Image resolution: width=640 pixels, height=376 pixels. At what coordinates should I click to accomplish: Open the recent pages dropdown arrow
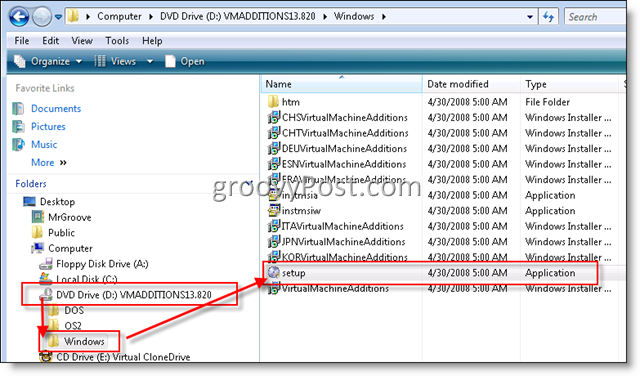[x=58, y=17]
